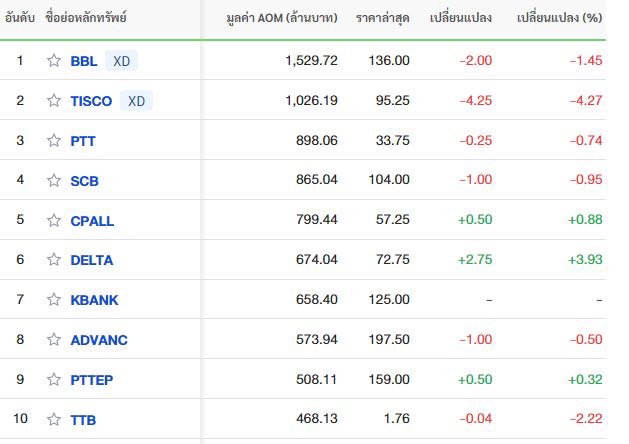Click the XD badge next to TISCO
Screen dimensions: 629x444
[136, 101]
